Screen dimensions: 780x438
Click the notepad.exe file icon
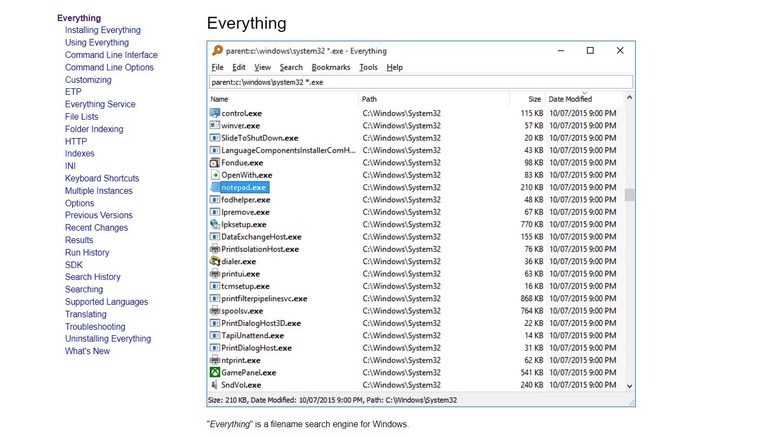click(x=214, y=187)
